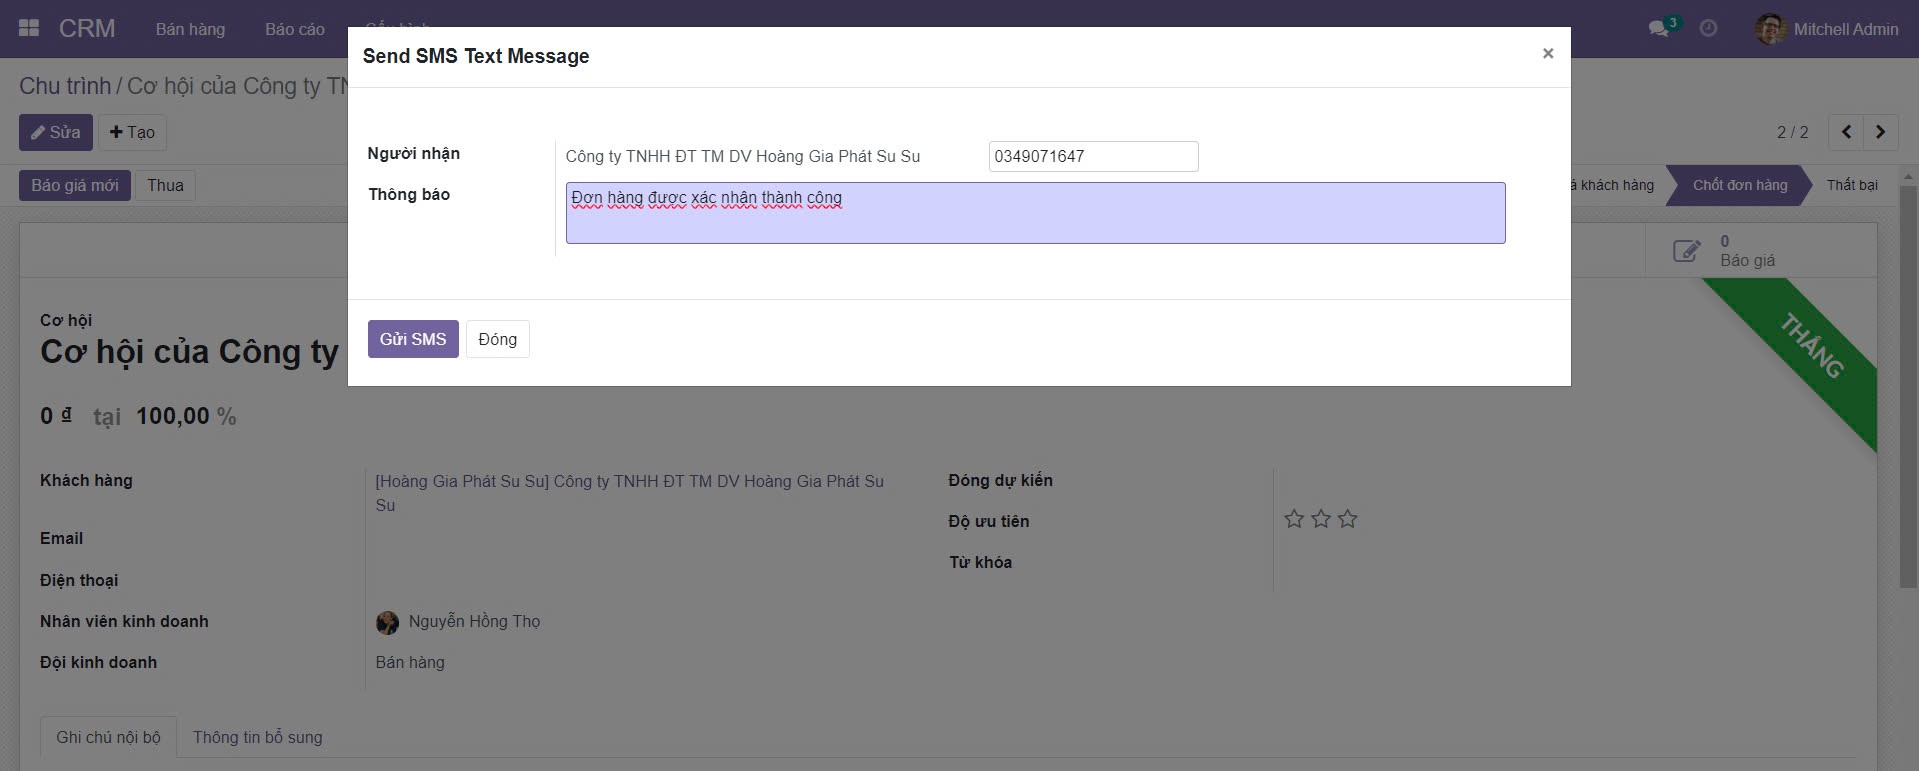Set priority to third star
The height and width of the screenshot is (771, 1919).
click(x=1348, y=519)
